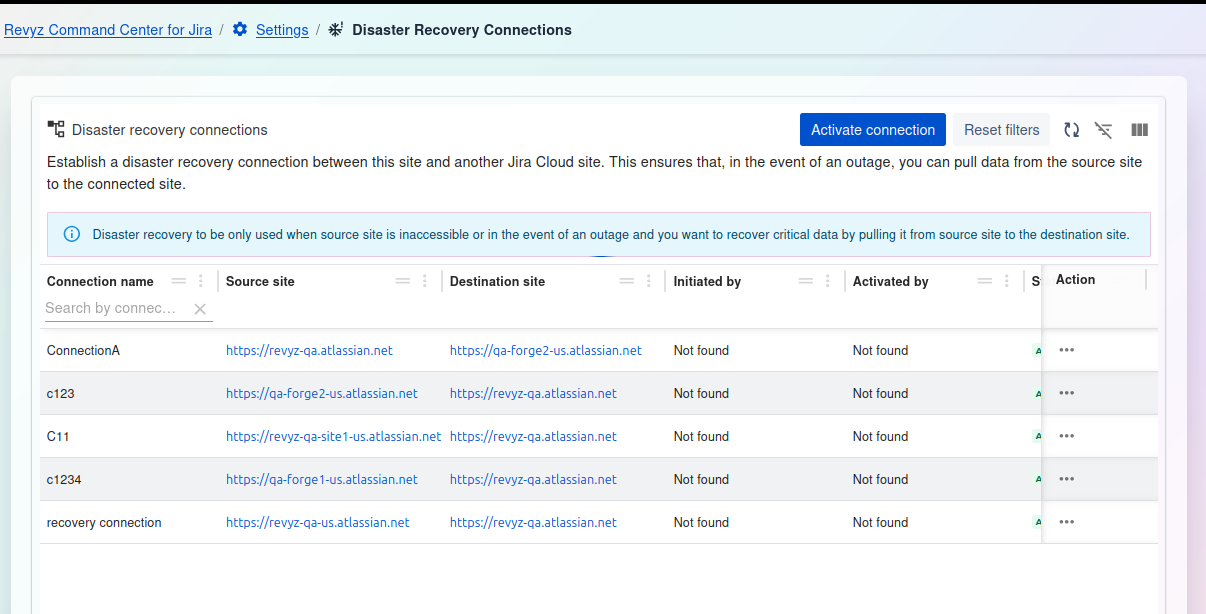Open actions menu for c123 row
This screenshot has height=614, width=1206.
[x=1066, y=393]
